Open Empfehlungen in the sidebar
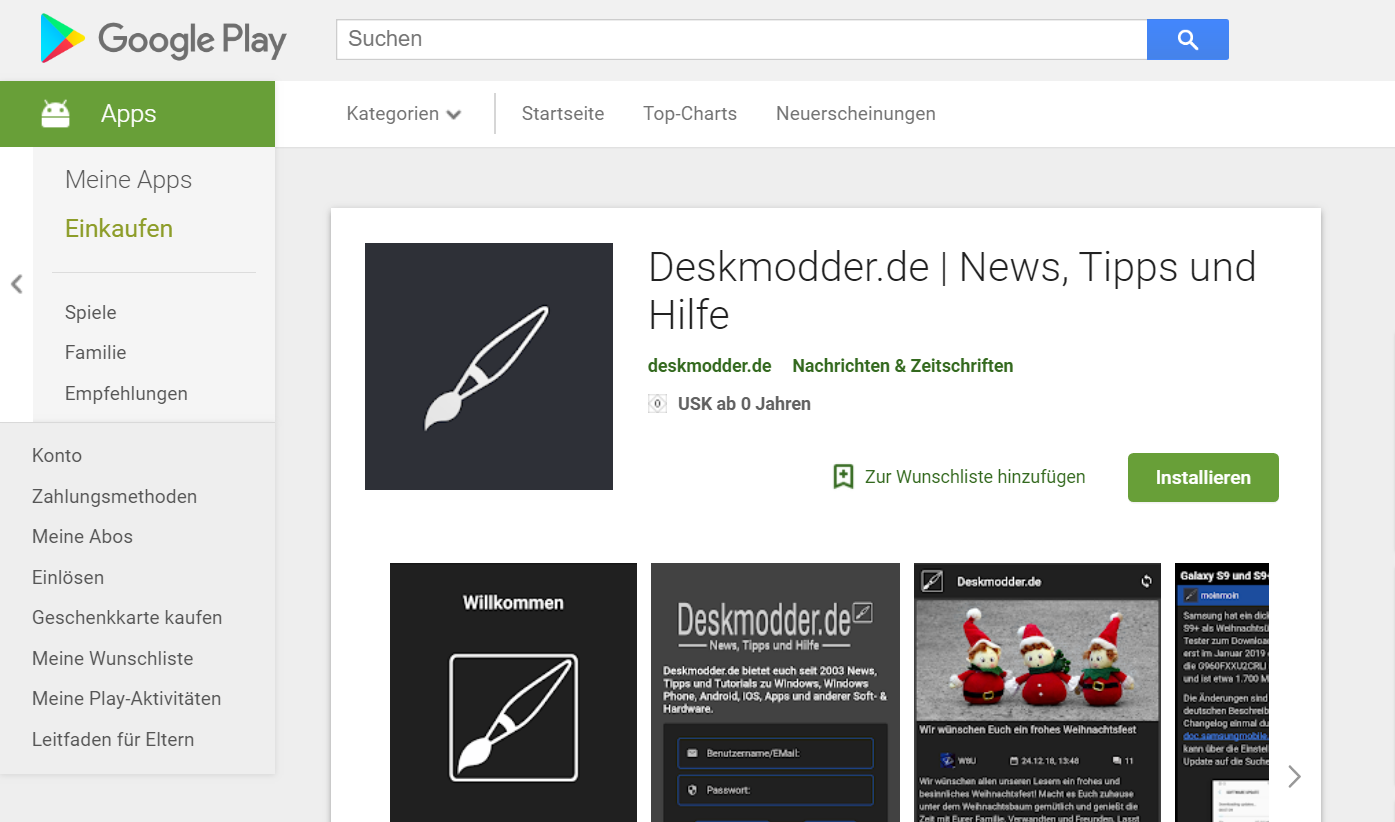 tap(126, 394)
